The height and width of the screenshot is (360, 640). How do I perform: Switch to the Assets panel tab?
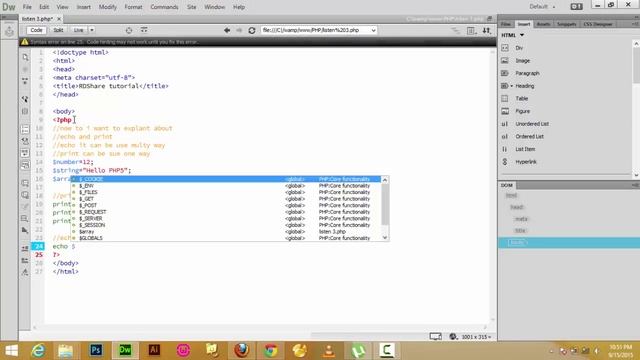pos(543,24)
